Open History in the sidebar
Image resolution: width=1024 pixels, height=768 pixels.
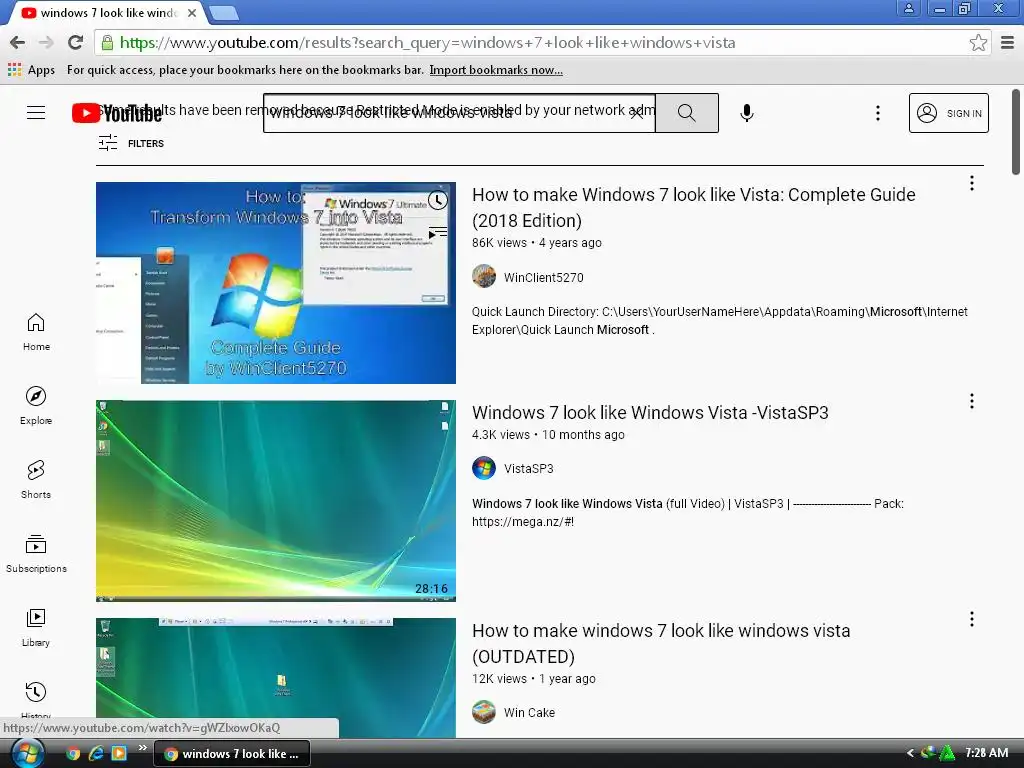point(36,699)
